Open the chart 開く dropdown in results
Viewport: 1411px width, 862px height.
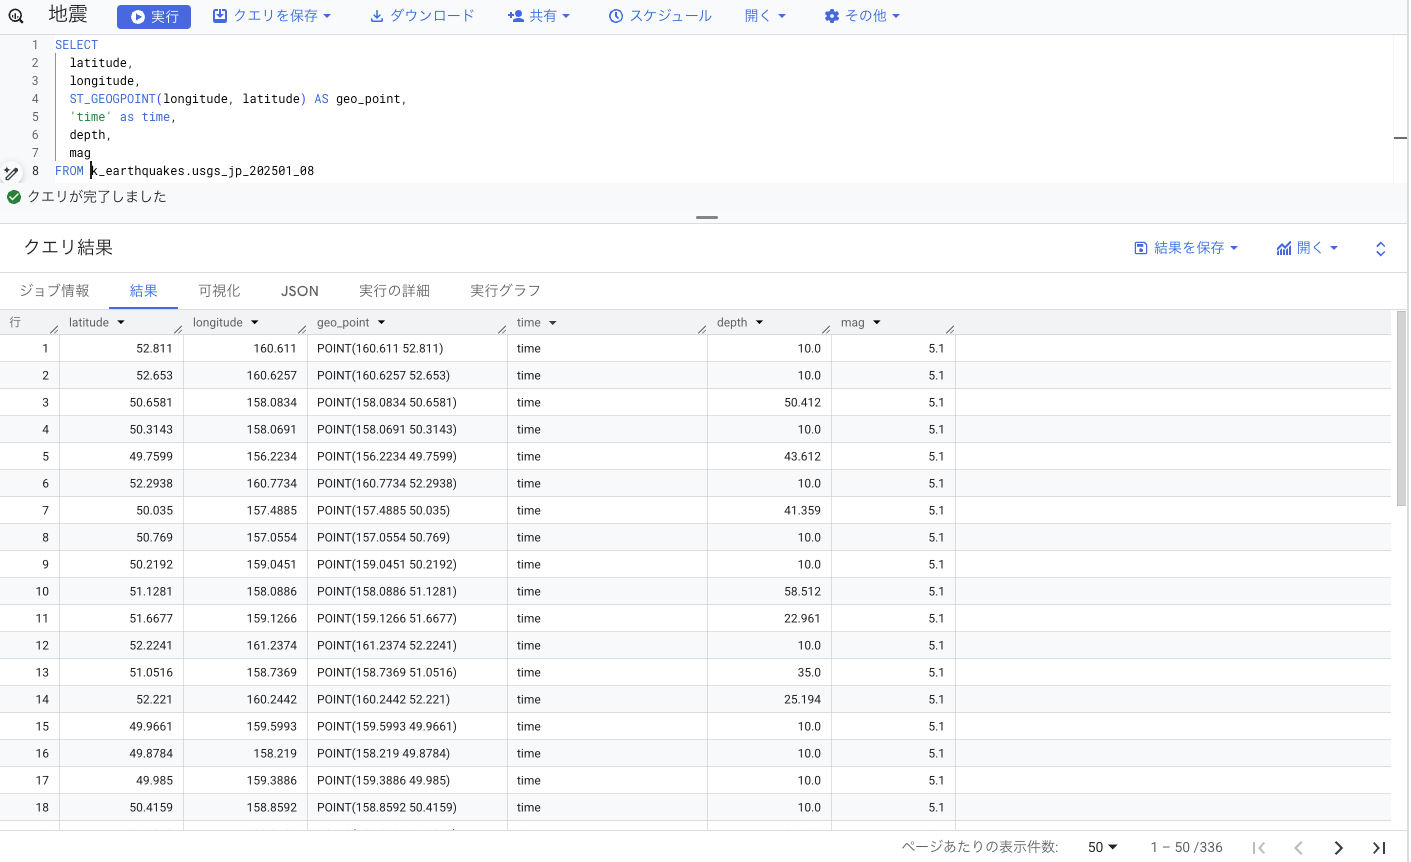pos(1307,248)
